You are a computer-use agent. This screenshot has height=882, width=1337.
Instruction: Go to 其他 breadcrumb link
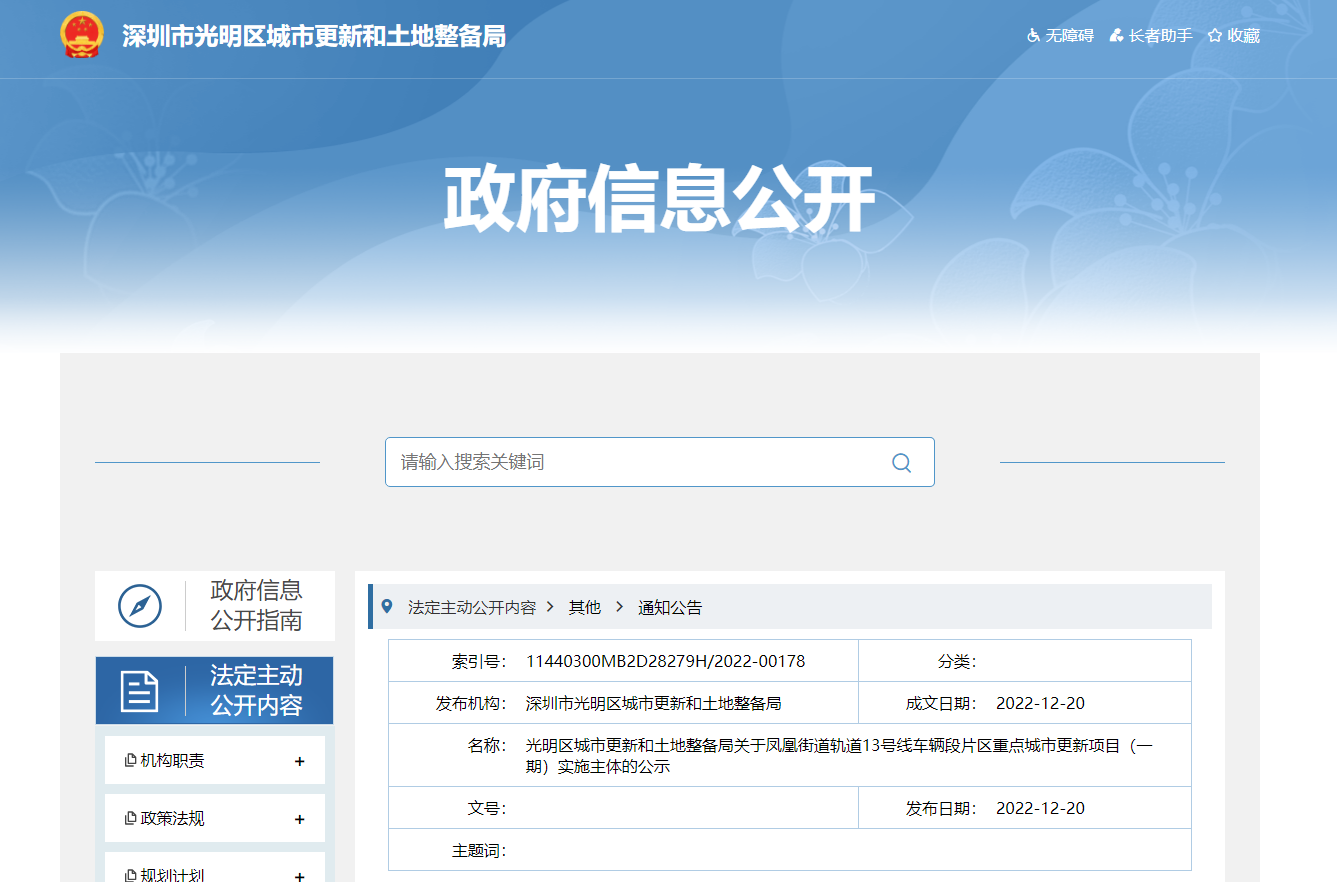pos(585,607)
